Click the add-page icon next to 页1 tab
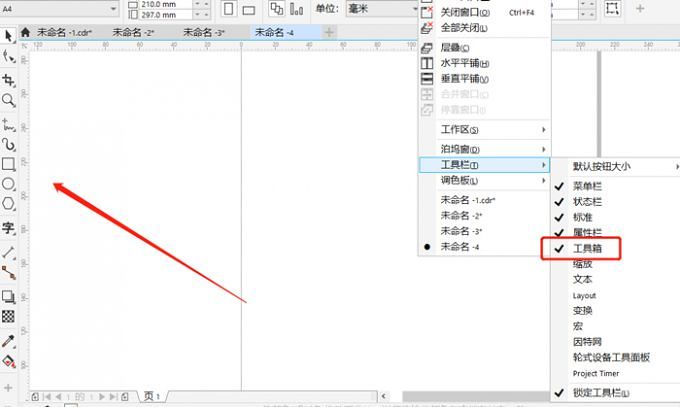The image size is (680, 407). [125, 397]
